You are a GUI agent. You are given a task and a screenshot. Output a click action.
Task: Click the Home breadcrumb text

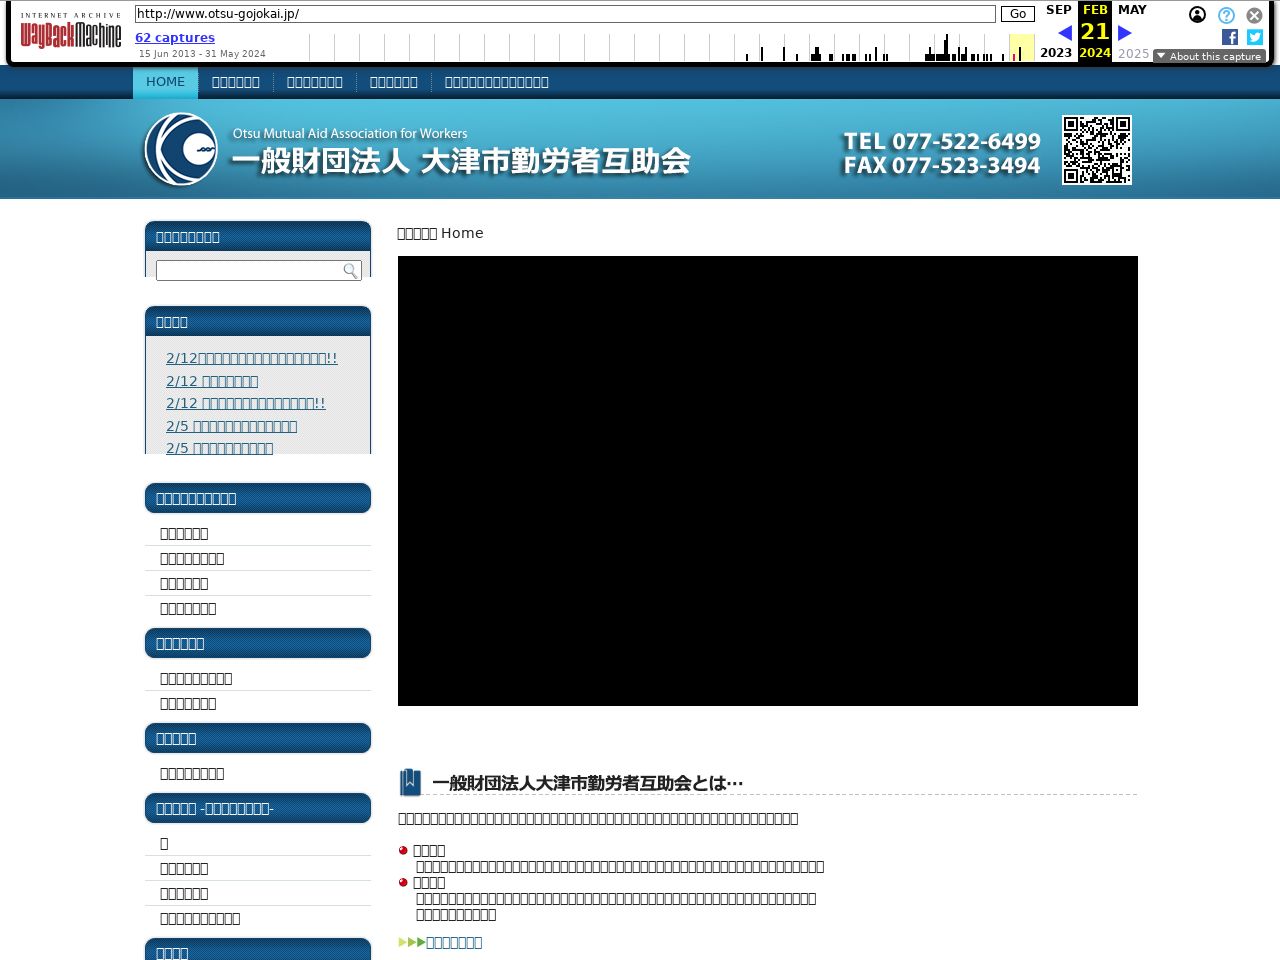pos(462,233)
